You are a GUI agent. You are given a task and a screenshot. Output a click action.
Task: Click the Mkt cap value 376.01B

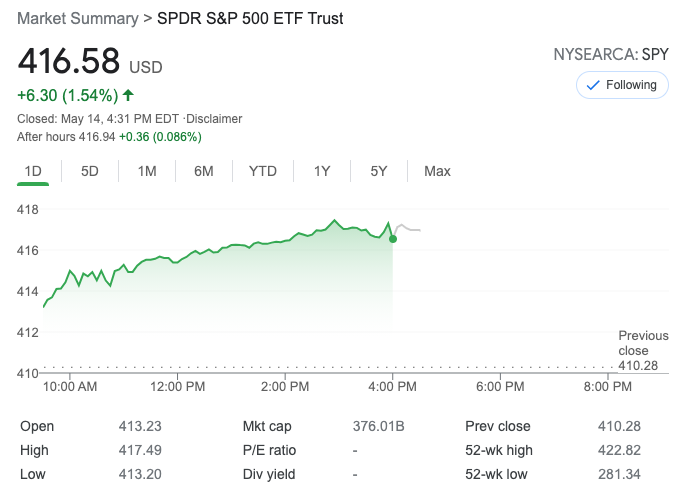coord(378,426)
